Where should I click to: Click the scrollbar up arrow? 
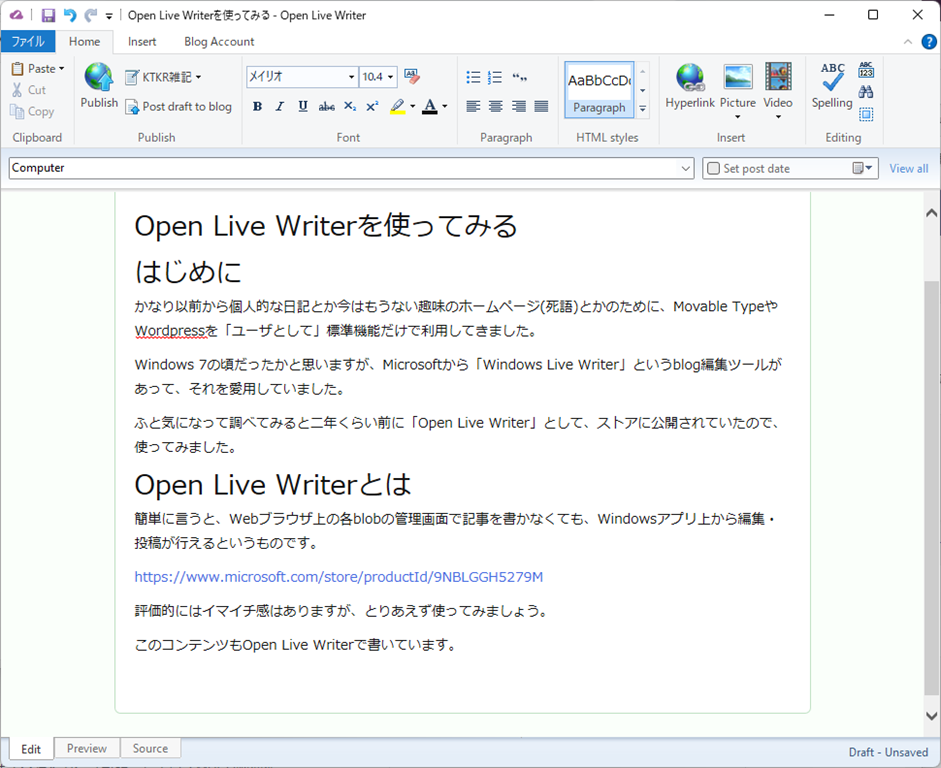tap(931, 212)
